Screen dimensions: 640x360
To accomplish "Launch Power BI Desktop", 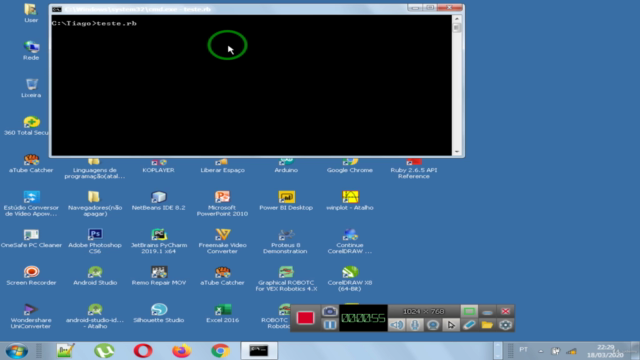I will coord(286,201).
